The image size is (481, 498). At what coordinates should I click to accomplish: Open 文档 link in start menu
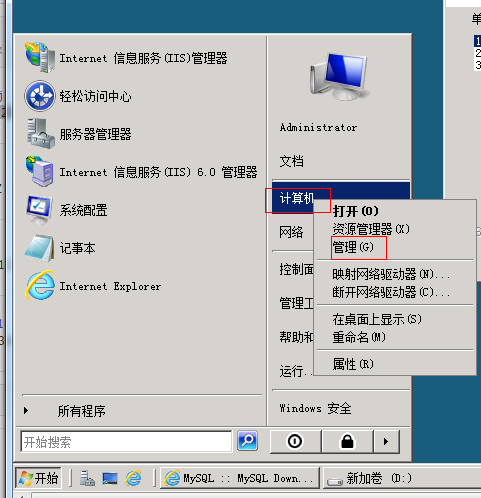point(292,161)
